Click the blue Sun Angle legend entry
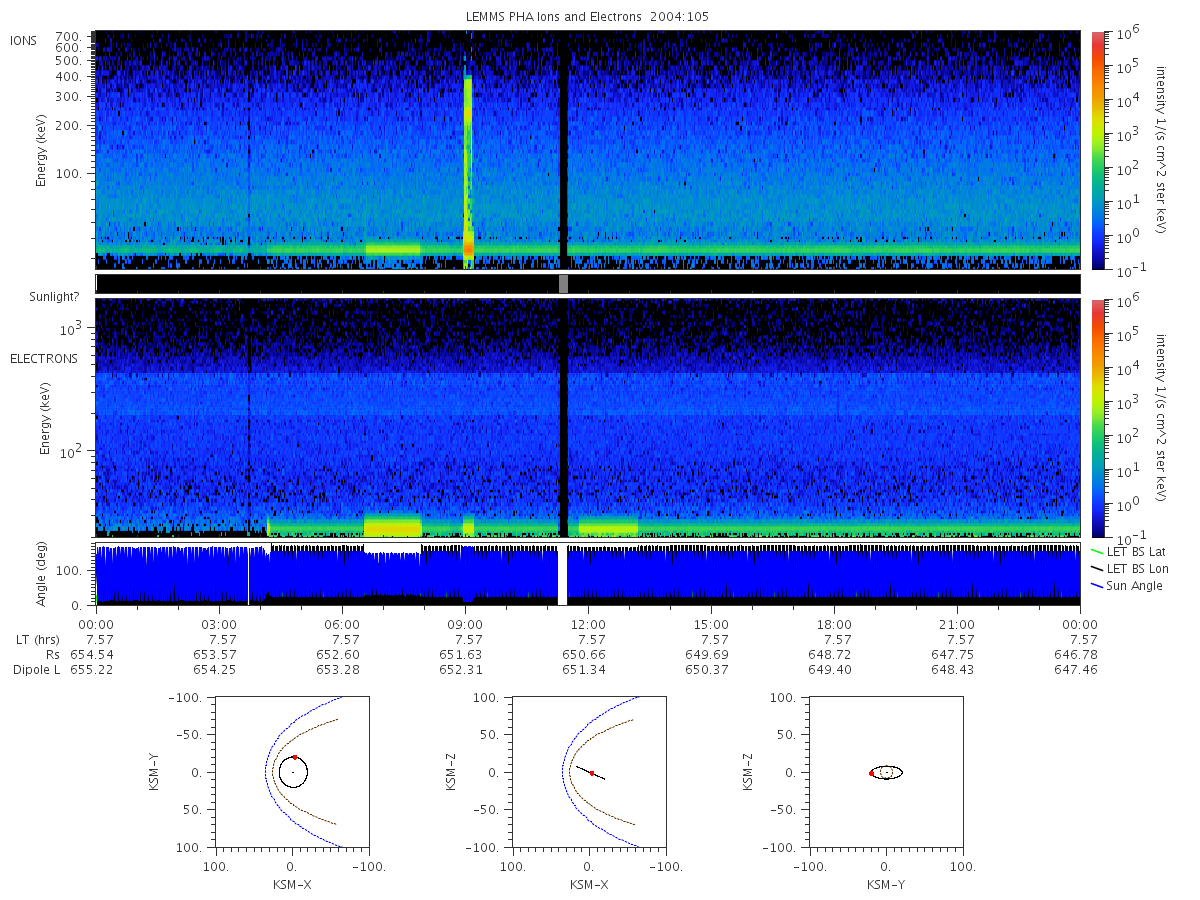 [x=1128, y=585]
